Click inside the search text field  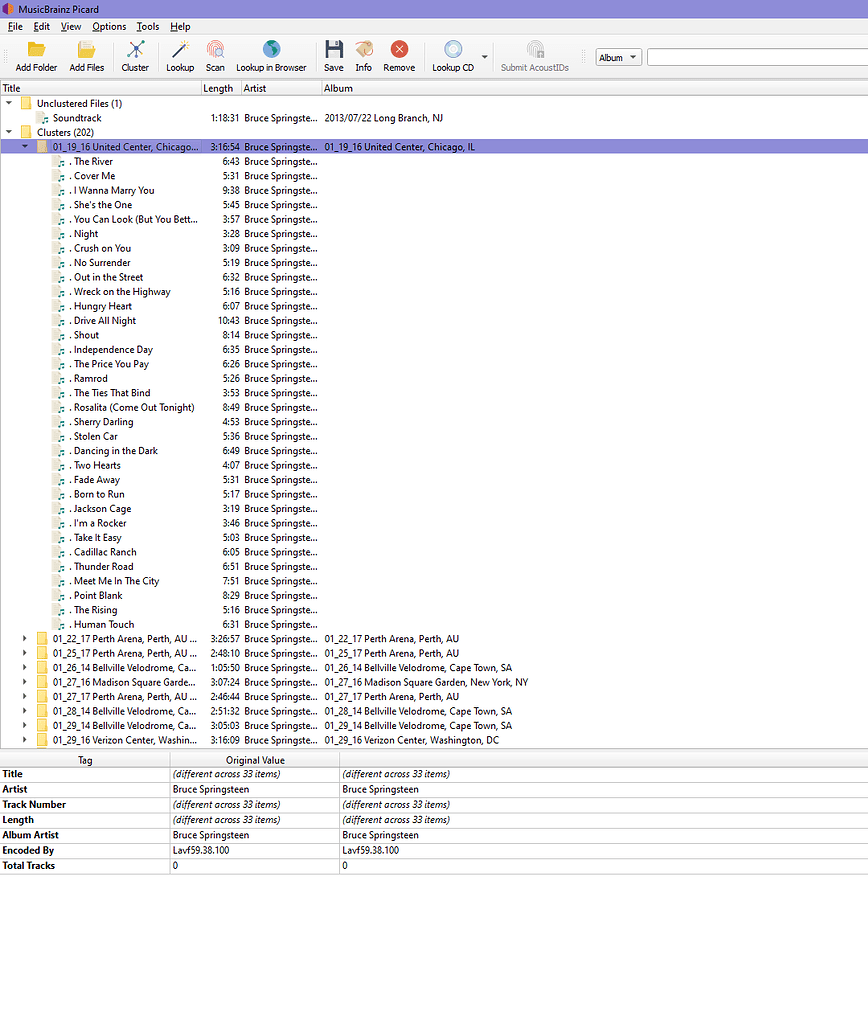coord(755,57)
